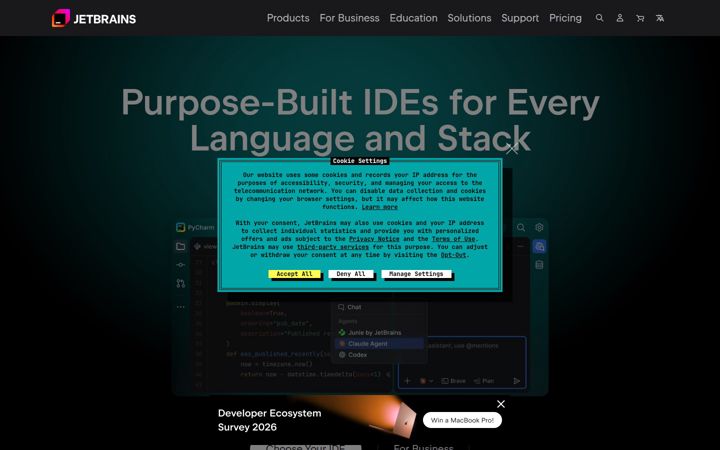Viewport: 720px width, 450px height.
Task: Dismiss the Developer Ecosystem Survey banner
Action: 501,404
